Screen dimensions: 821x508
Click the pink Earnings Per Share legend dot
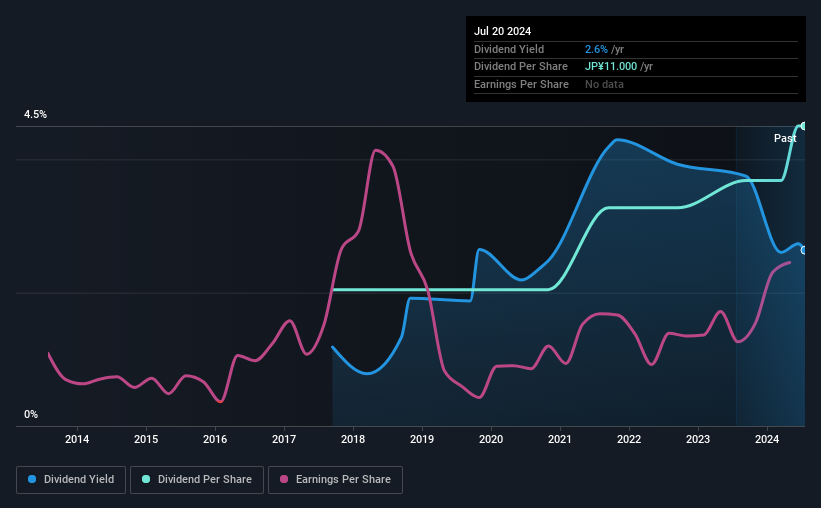[284, 479]
